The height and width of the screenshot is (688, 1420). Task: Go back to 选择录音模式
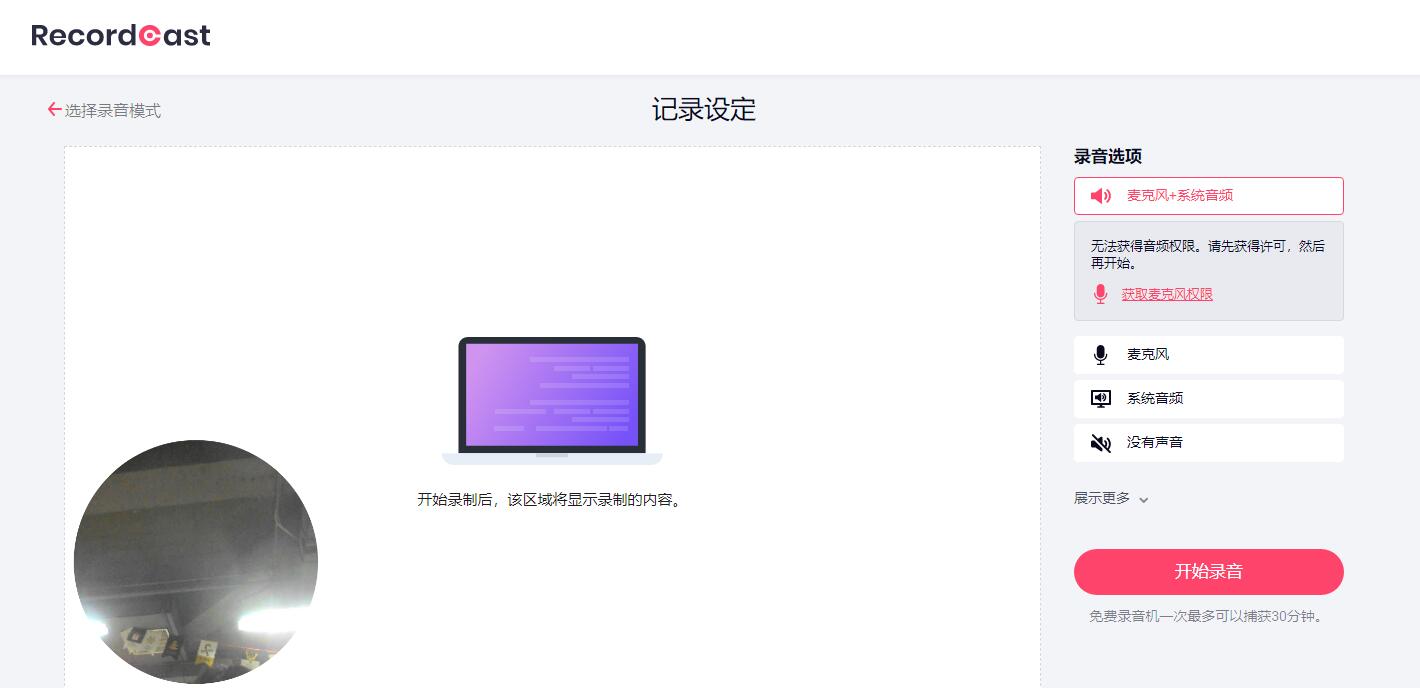click(x=112, y=111)
